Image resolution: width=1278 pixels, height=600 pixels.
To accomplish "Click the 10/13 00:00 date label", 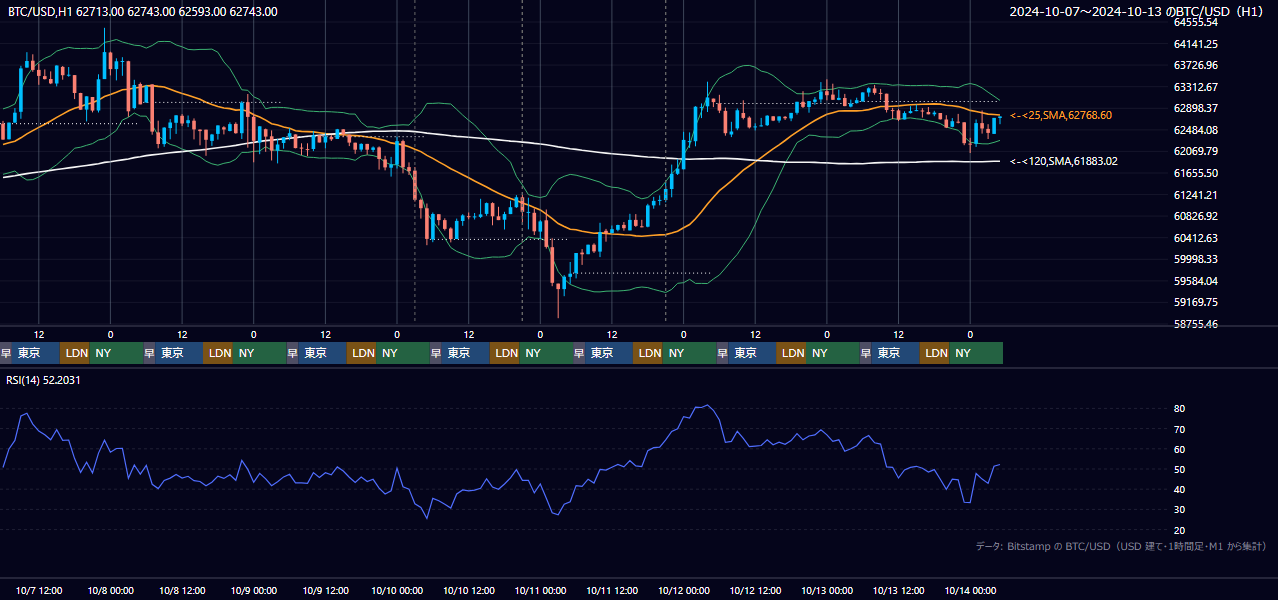I will pyautogui.click(x=826, y=590).
